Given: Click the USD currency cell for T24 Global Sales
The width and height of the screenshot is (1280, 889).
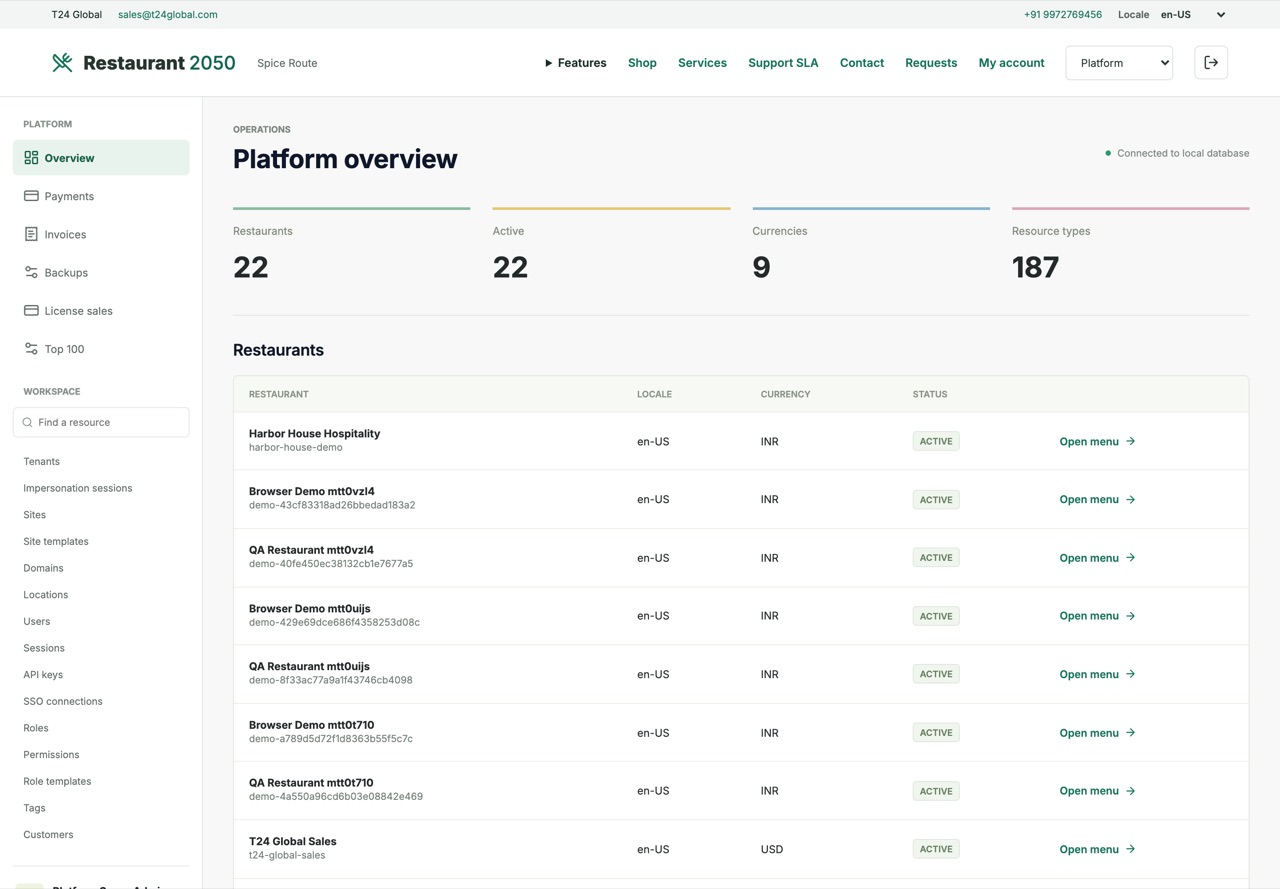Looking at the screenshot, I should click(x=772, y=849).
